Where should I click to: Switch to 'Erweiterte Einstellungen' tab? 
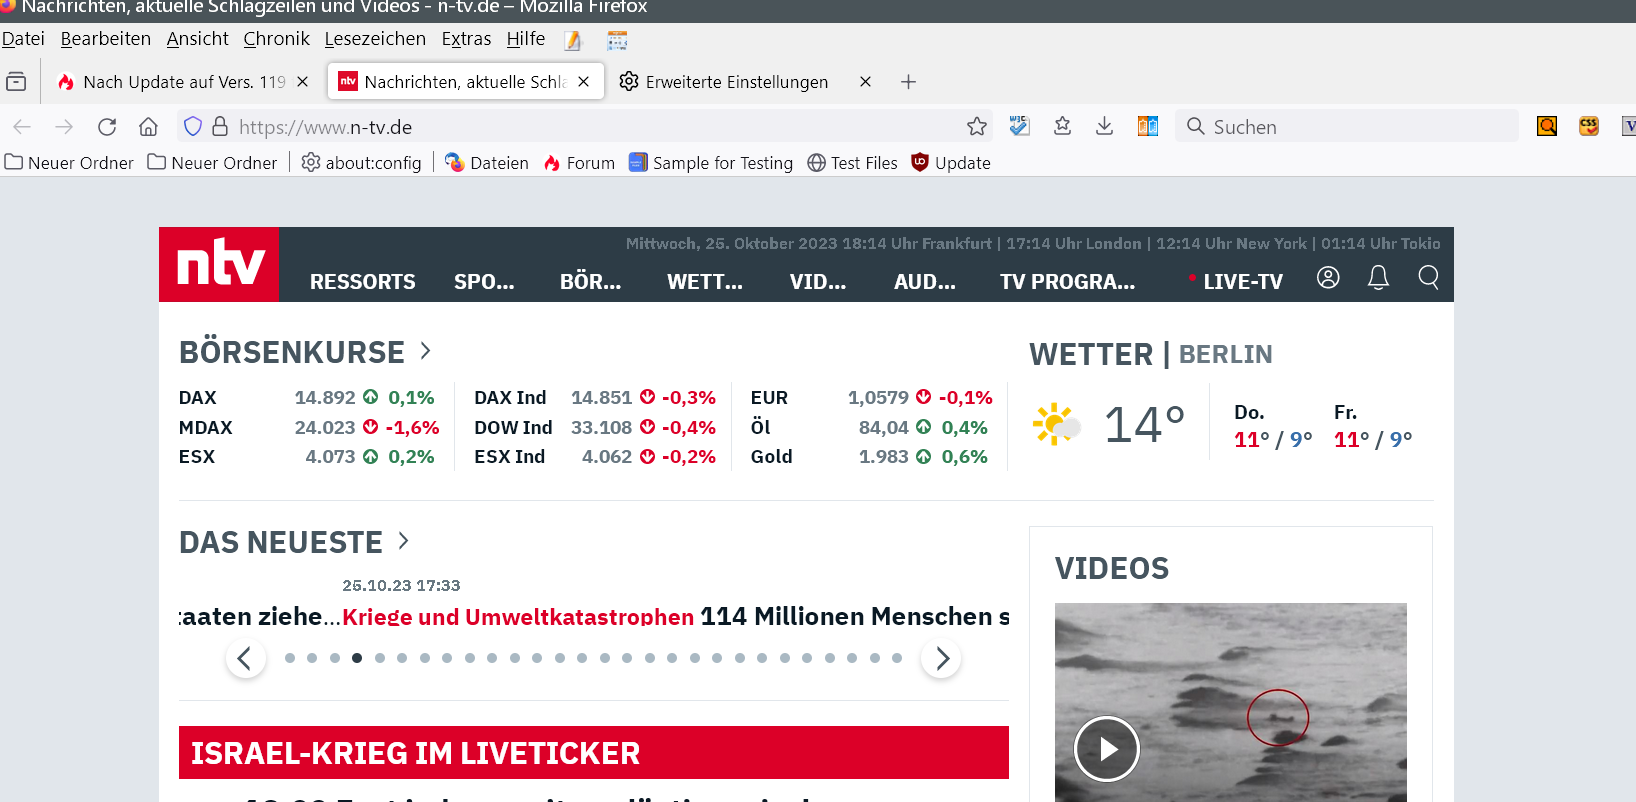[738, 82]
